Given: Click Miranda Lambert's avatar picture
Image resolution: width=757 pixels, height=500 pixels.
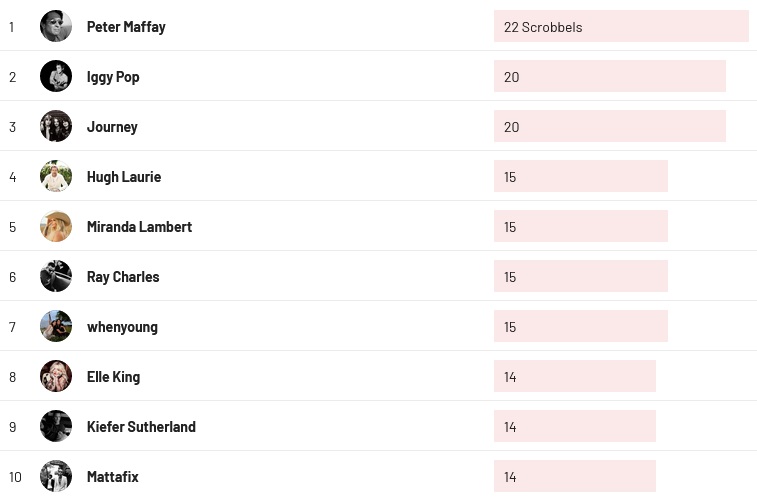Looking at the screenshot, I should pos(56,226).
